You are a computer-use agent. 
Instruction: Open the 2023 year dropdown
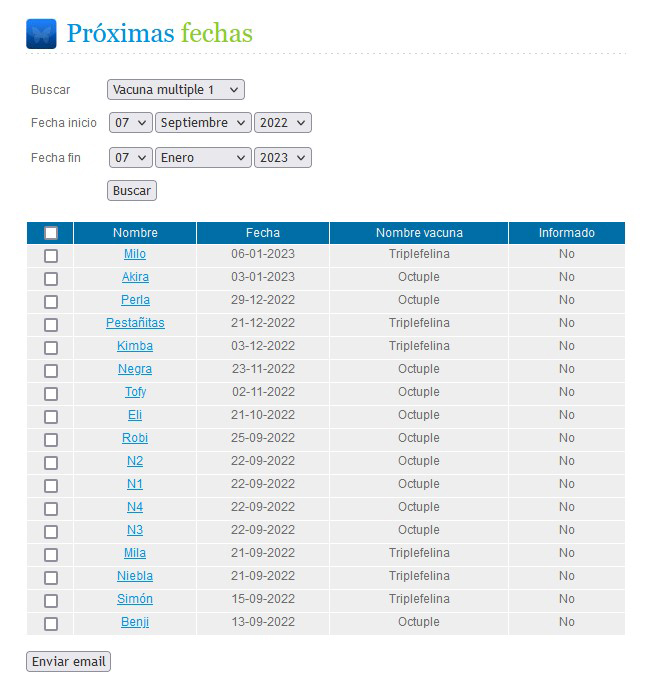point(283,158)
